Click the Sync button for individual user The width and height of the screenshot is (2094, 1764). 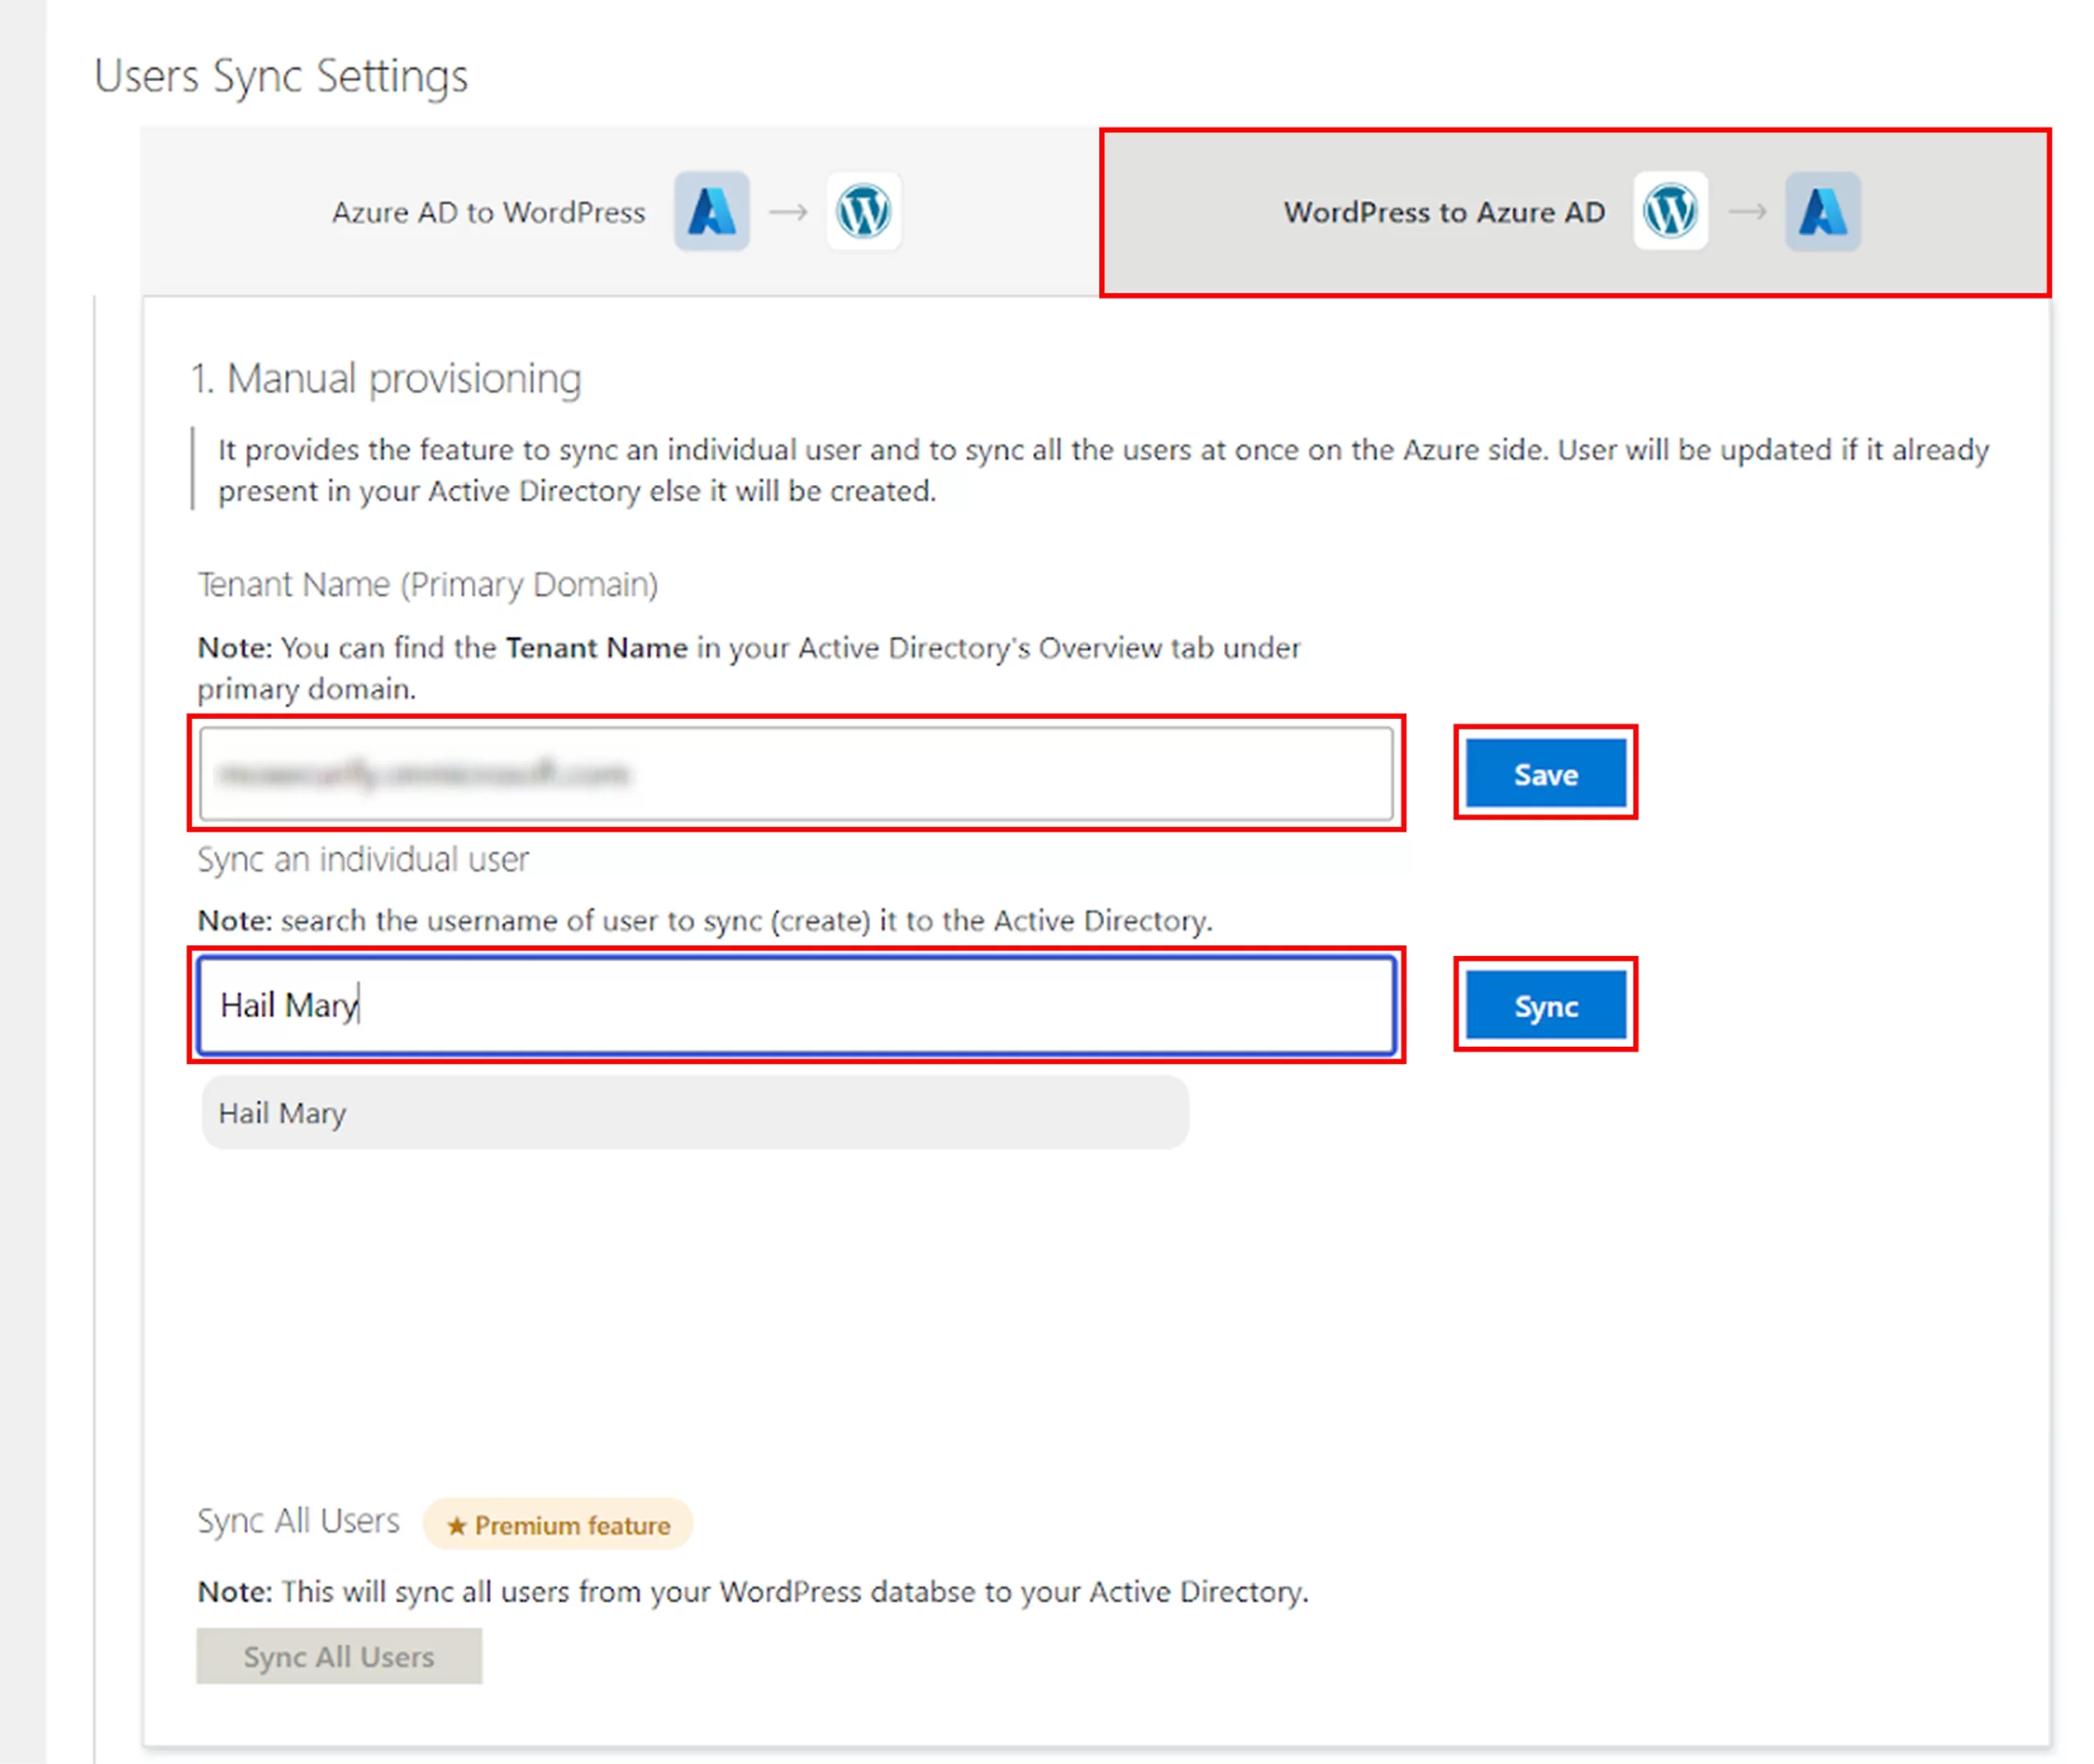click(1545, 1005)
